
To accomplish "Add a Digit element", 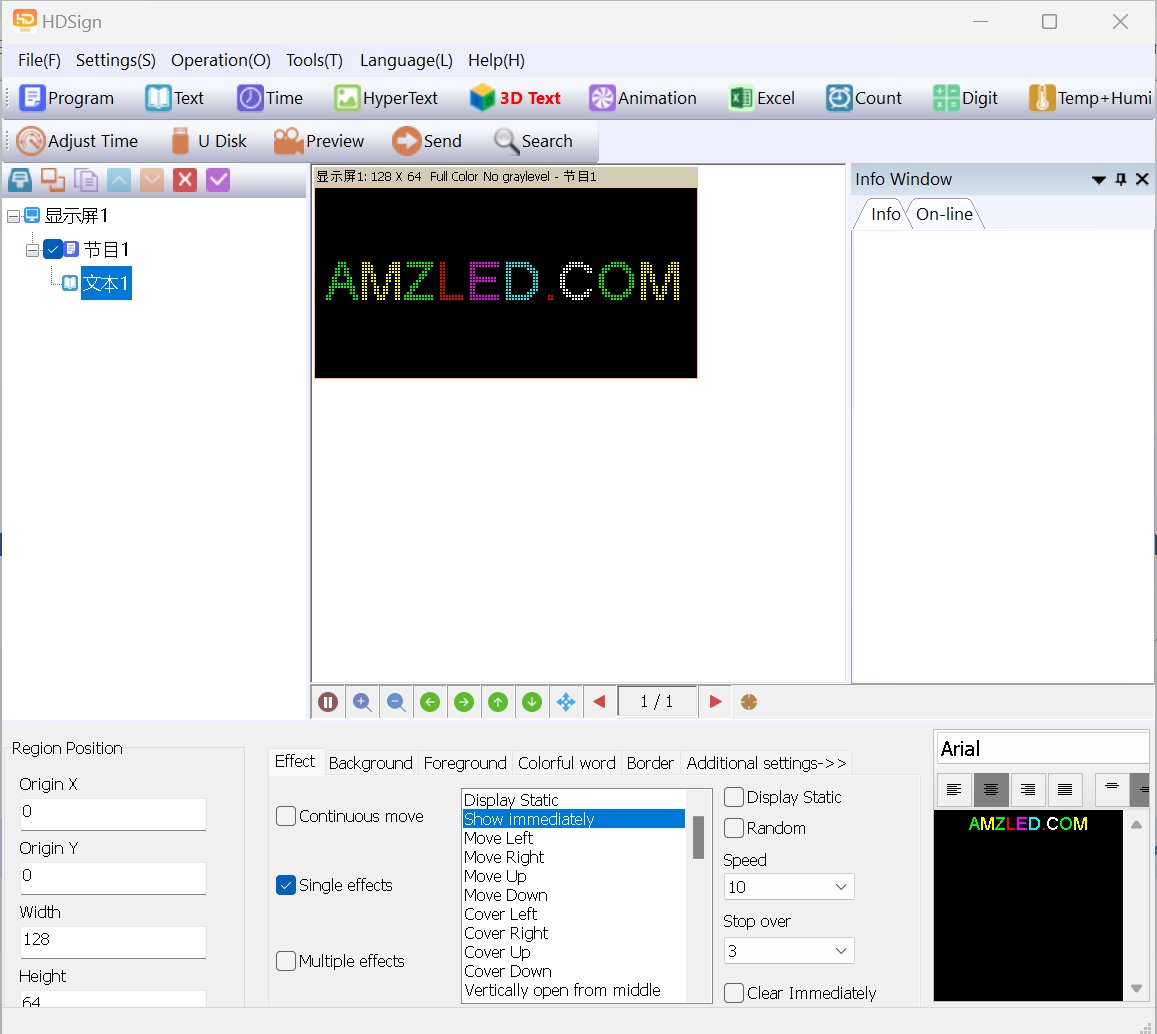I will click(x=965, y=98).
